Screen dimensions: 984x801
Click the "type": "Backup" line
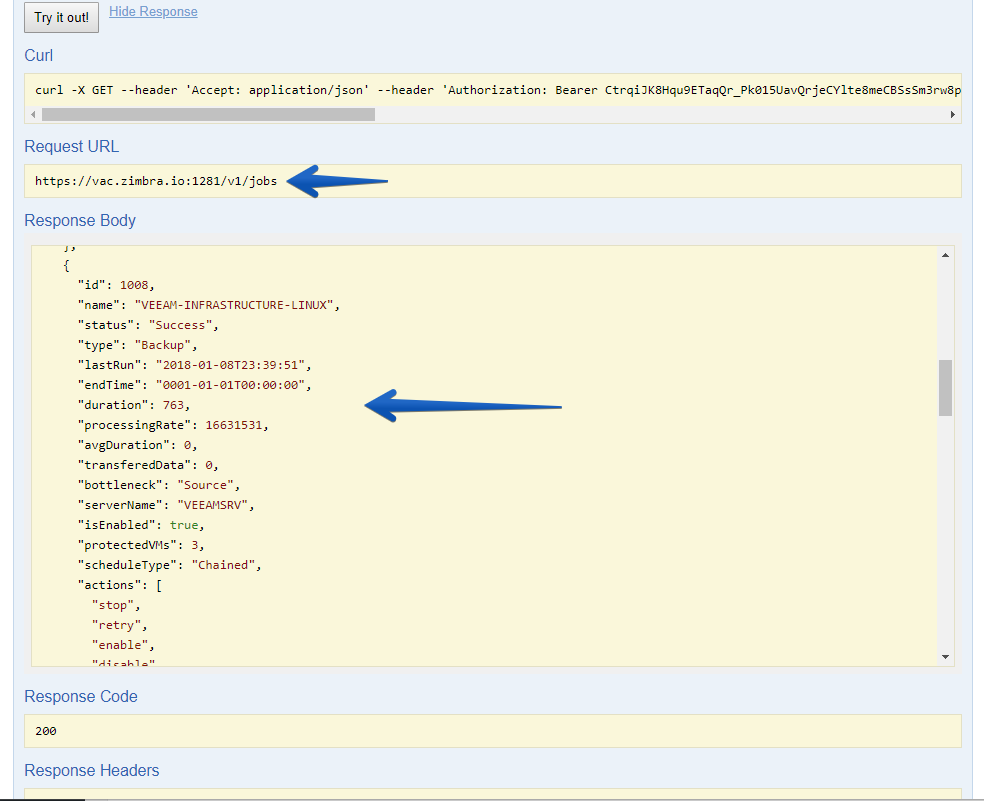pos(137,345)
